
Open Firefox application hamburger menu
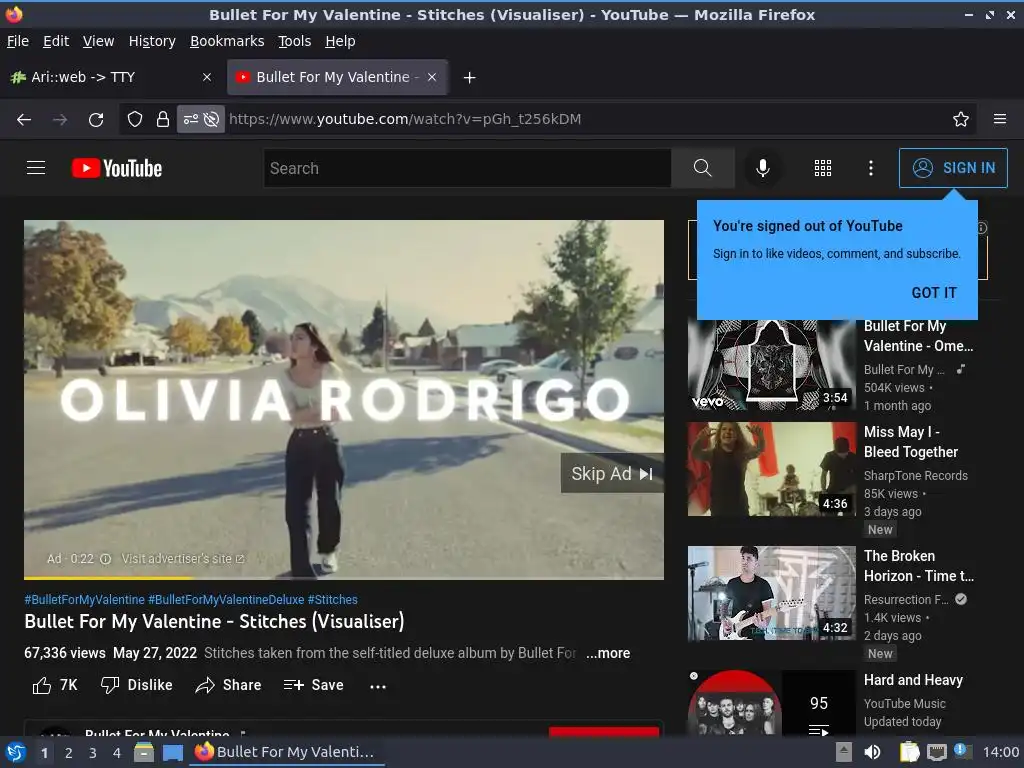coord(999,120)
